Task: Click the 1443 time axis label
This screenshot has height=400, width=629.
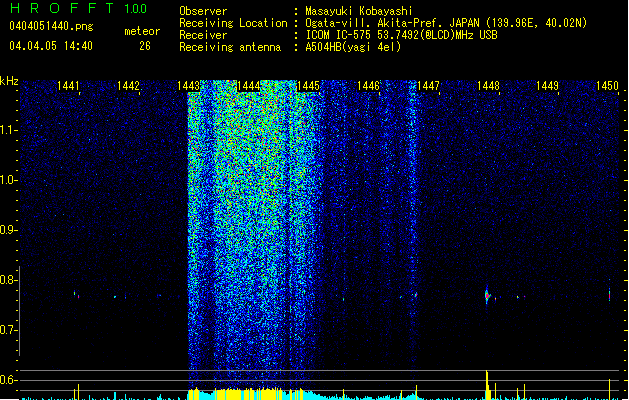Action: [188, 86]
